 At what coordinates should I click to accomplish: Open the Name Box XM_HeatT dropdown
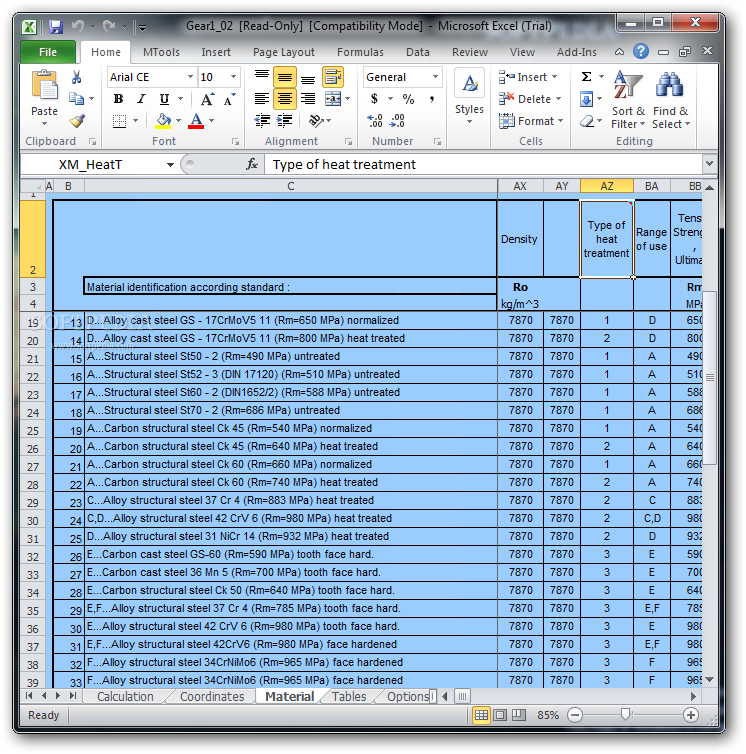(170, 164)
